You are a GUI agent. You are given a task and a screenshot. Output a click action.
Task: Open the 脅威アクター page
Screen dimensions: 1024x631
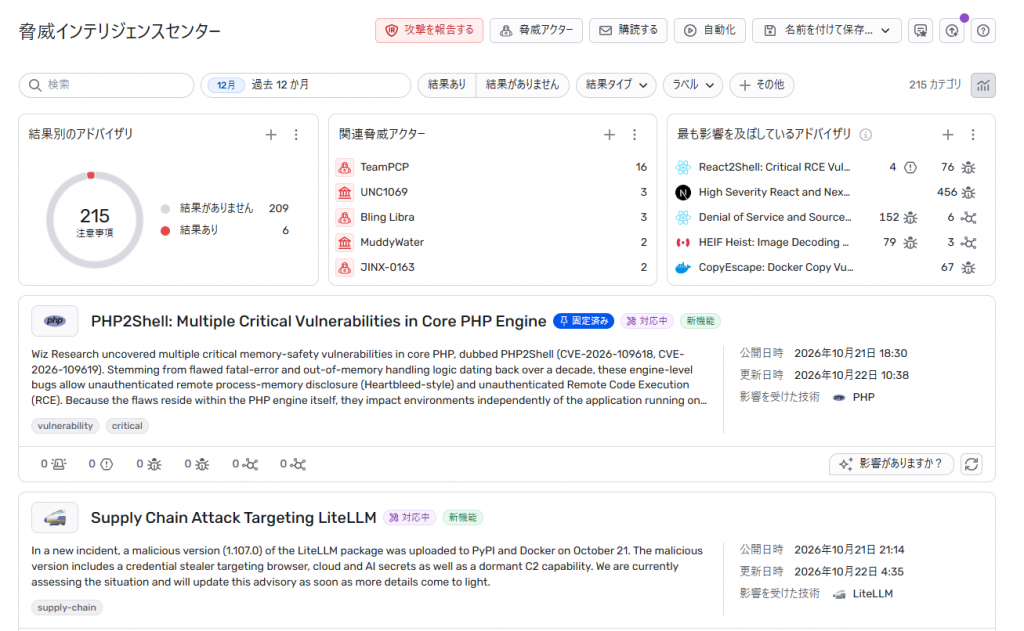(536, 31)
